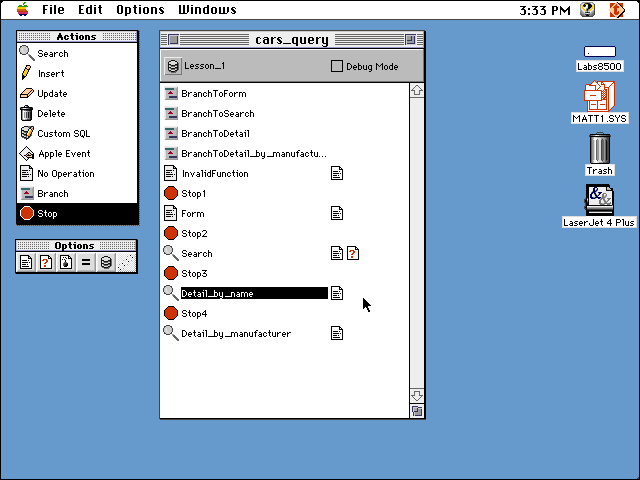Select the Search action in Actions palette

click(x=77, y=53)
